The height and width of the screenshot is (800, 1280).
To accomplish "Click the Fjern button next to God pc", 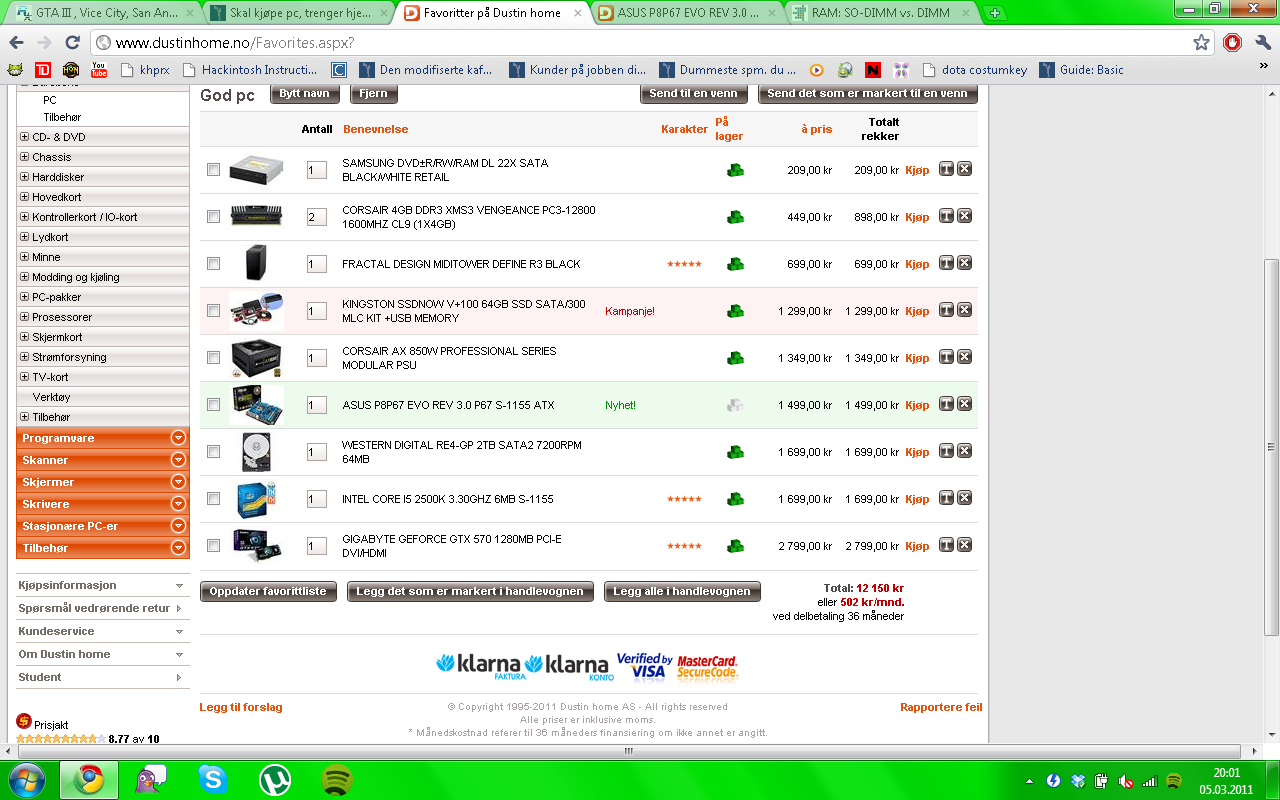I will 373,93.
